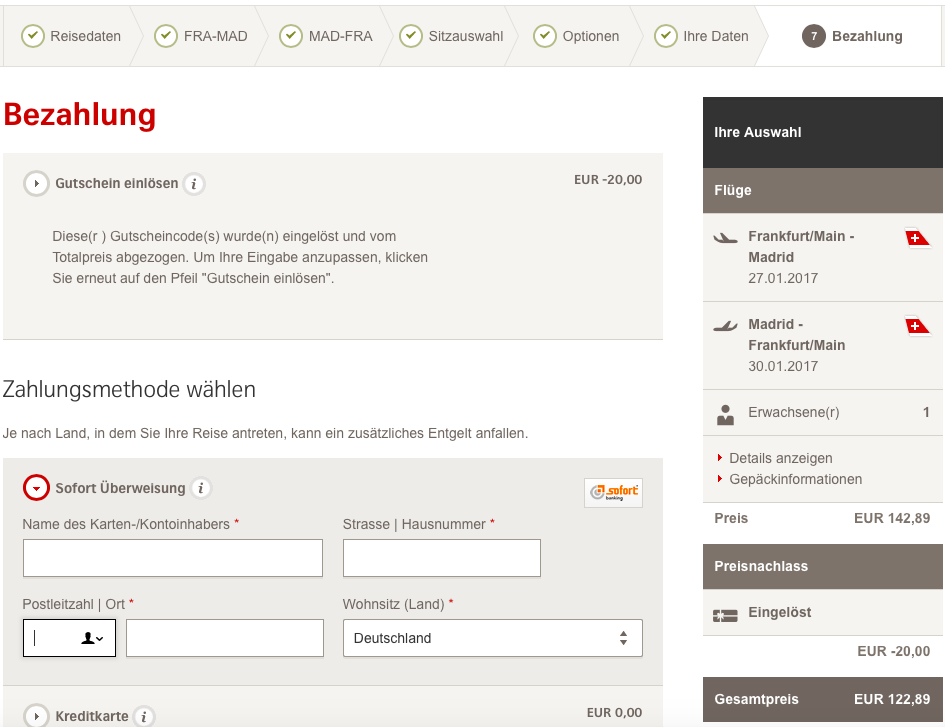Collapse the Sofort Überweisung payment option
The width and height of the screenshot is (945, 727).
pyautogui.click(x=37, y=488)
